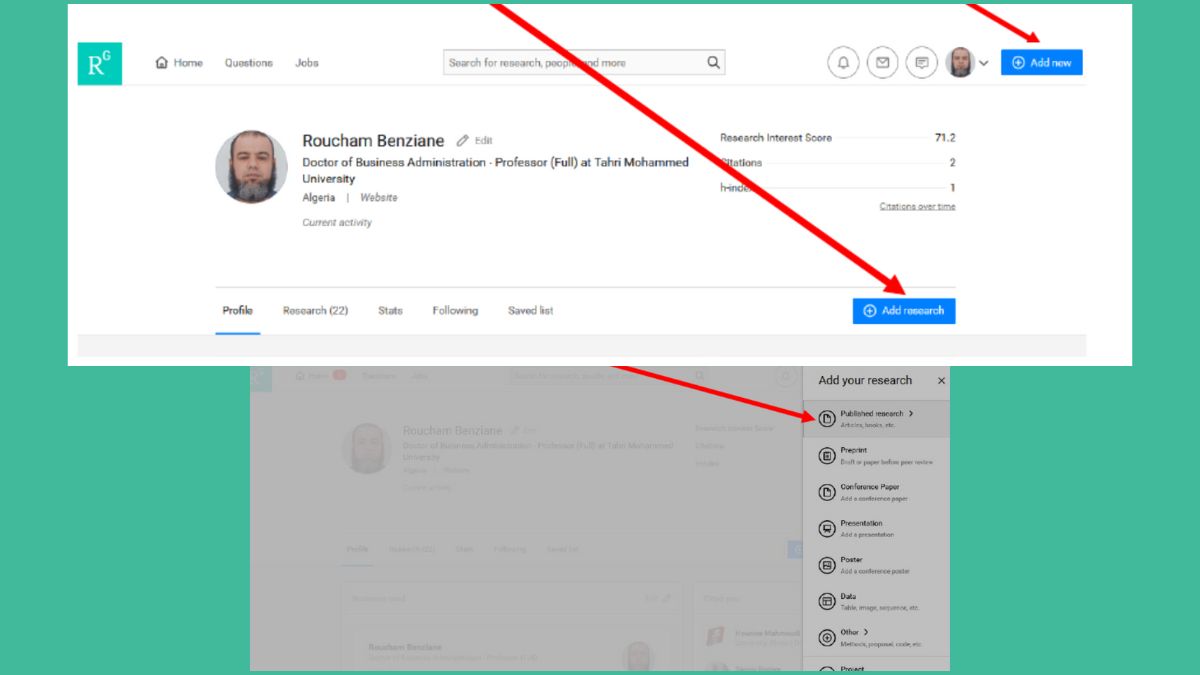The height and width of the screenshot is (675, 1200).
Task: Switch to the Stats tab
Action: [x=390, y=311]
